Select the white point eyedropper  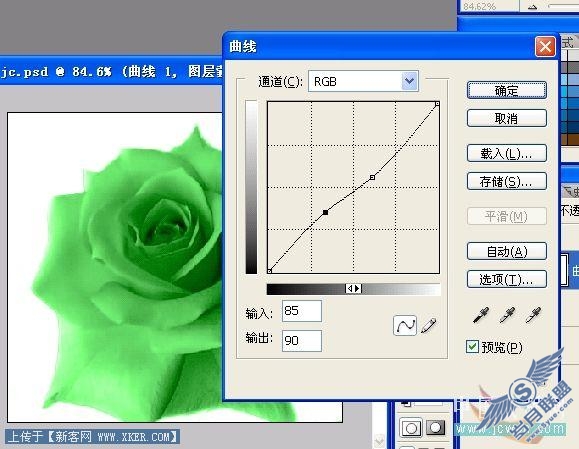(x=533, y=315)
